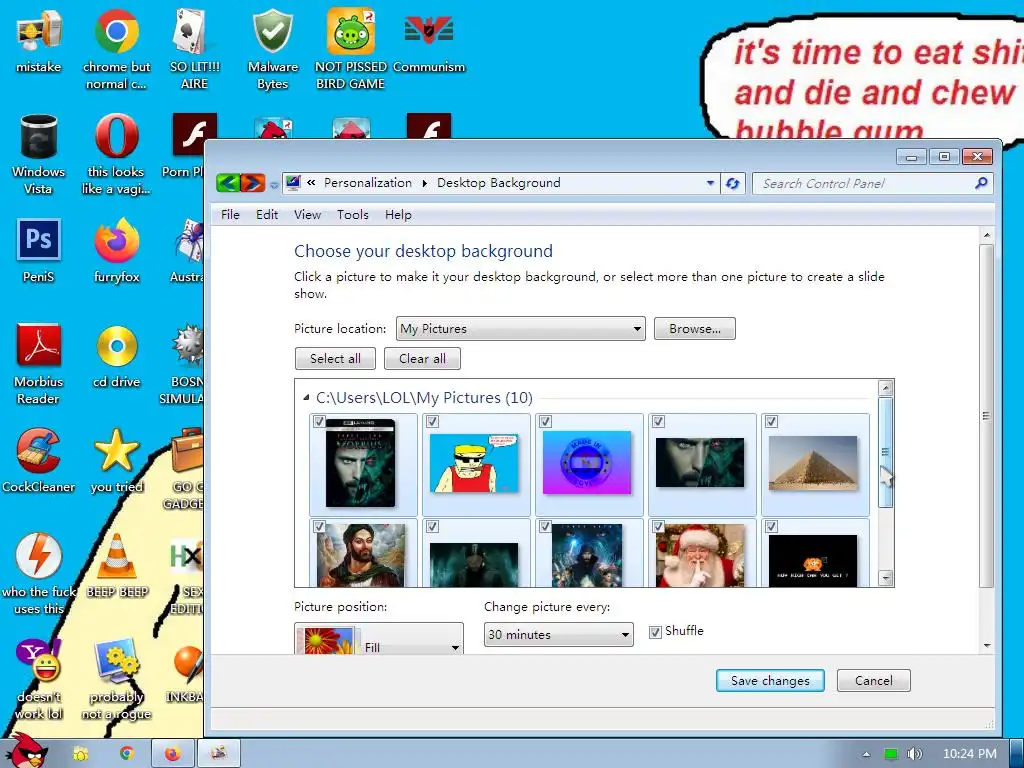
Task: Open the Morbius Reader desktop icon
Action: 39,364
